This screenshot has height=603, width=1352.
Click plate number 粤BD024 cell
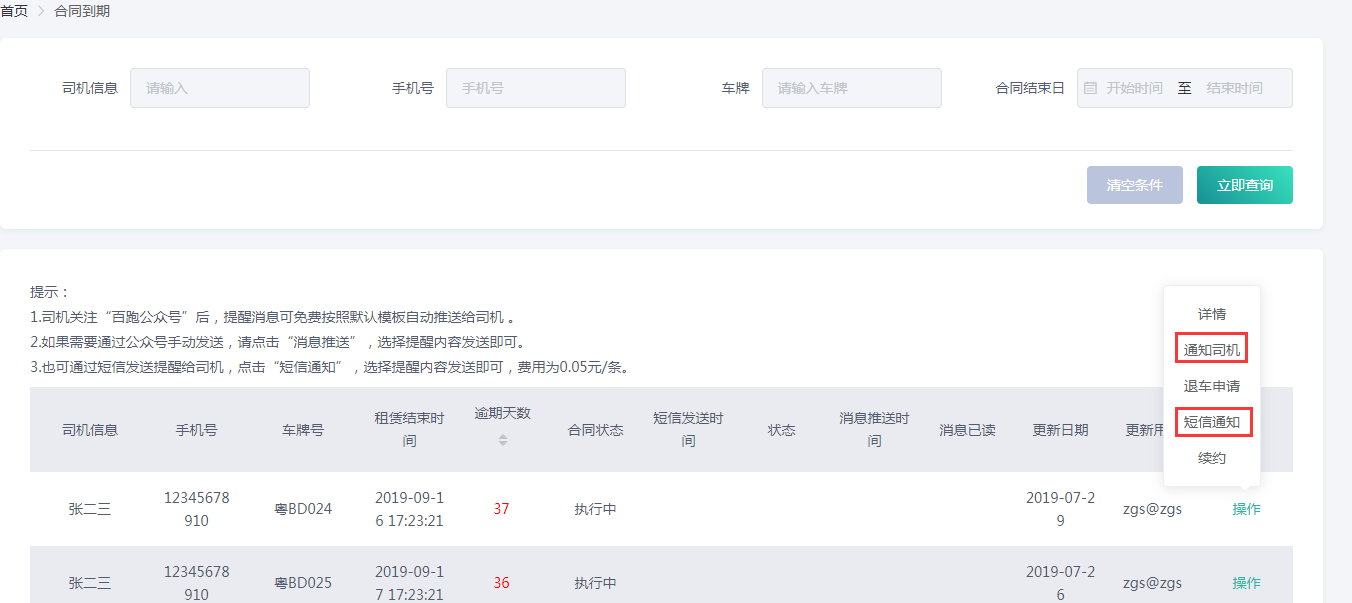303,509
